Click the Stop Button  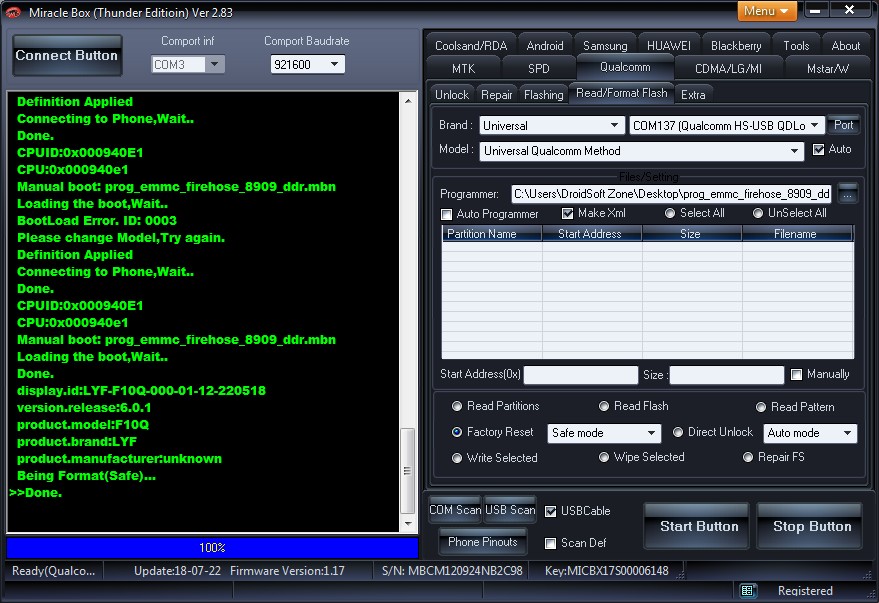coord(811,526)
